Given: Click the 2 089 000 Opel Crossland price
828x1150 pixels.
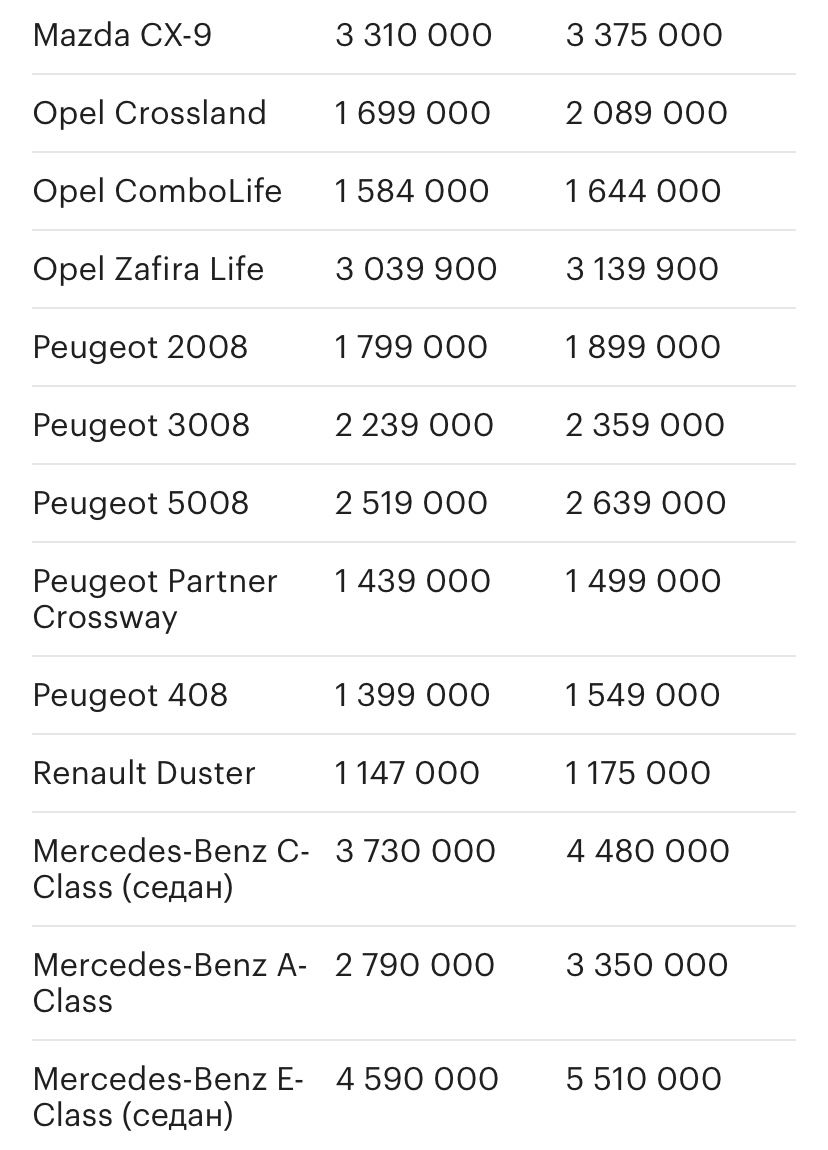Looking at the screenshot, I should [646, 113].
